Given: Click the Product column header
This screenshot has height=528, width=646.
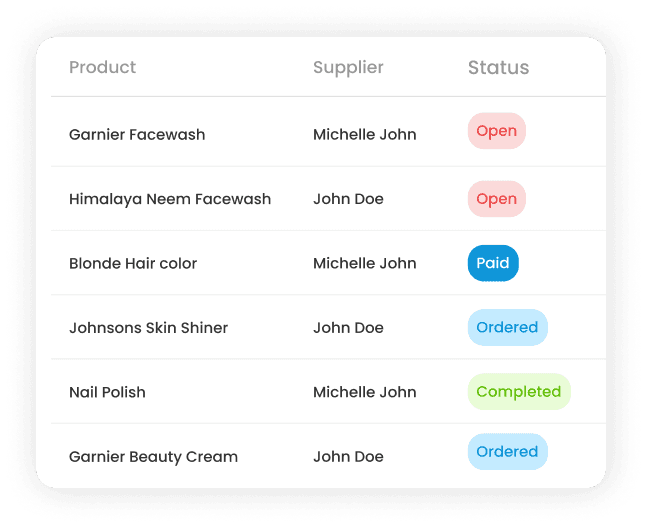Looking at the screenshot, I should [102, 67].
